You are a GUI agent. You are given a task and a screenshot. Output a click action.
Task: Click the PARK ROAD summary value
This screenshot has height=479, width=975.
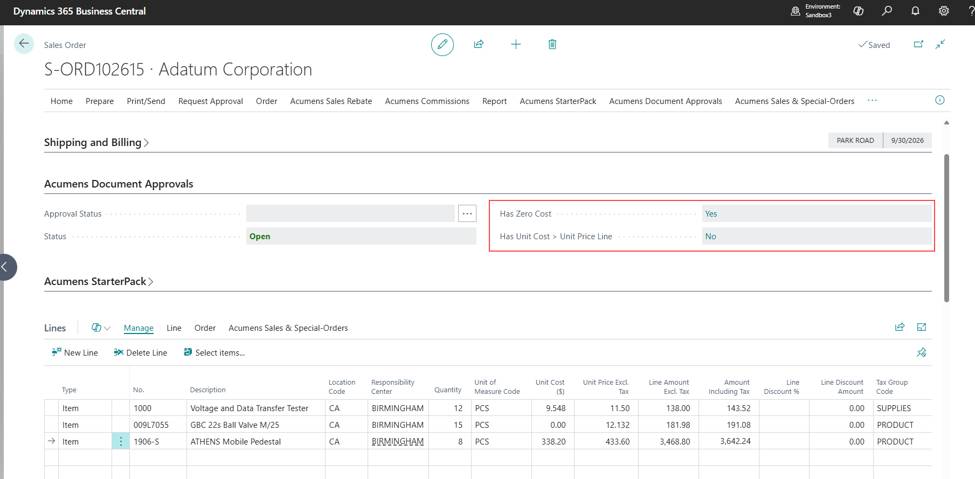pos(855,141)
